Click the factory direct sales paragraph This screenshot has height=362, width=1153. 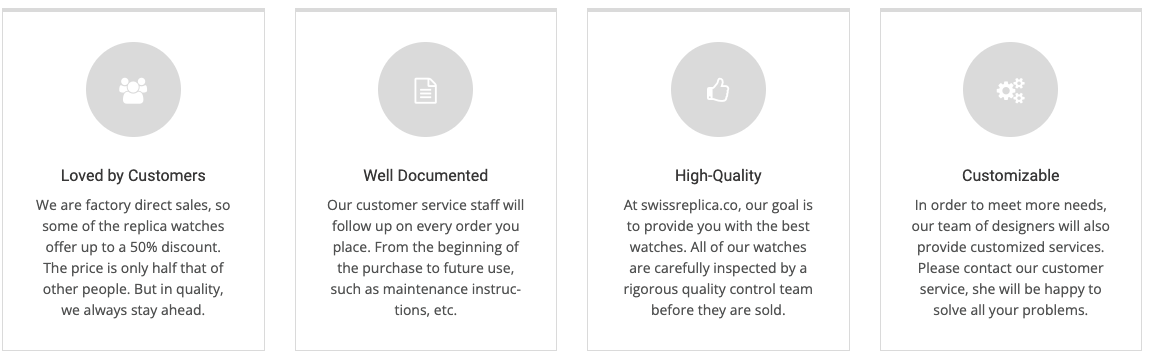(x=133, y=258)
